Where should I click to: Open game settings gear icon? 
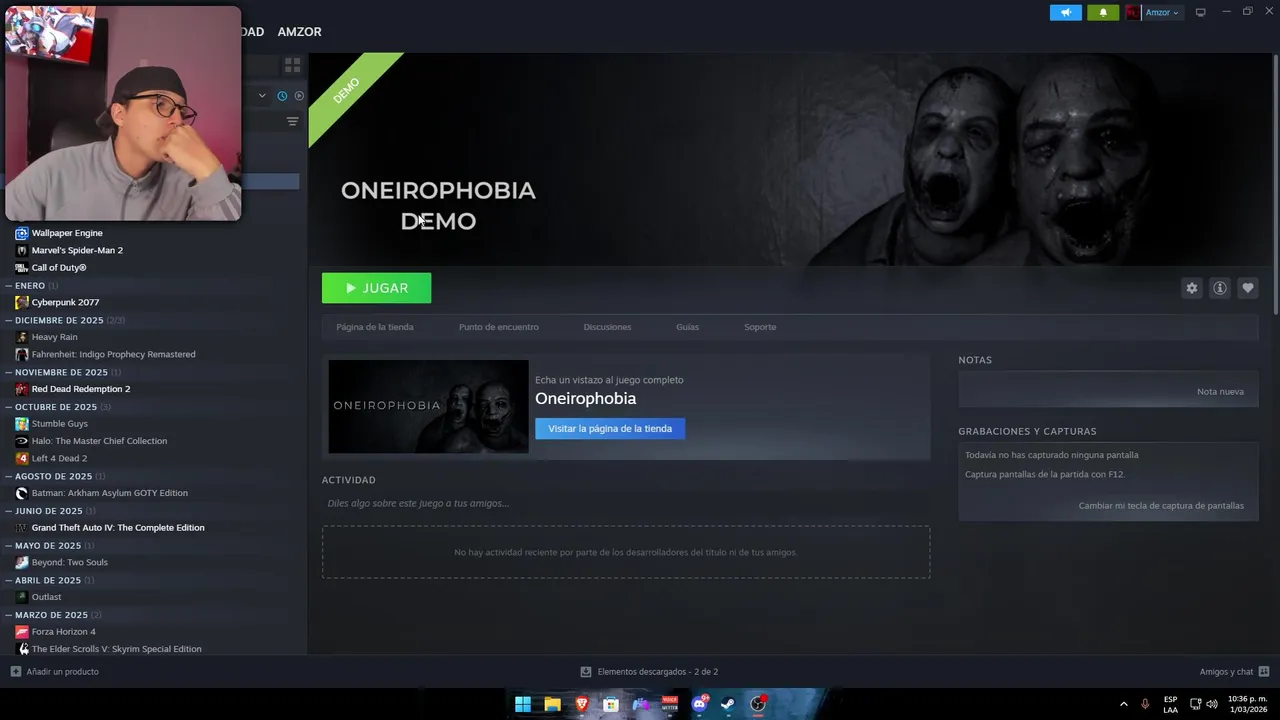tap(1191, 288)
